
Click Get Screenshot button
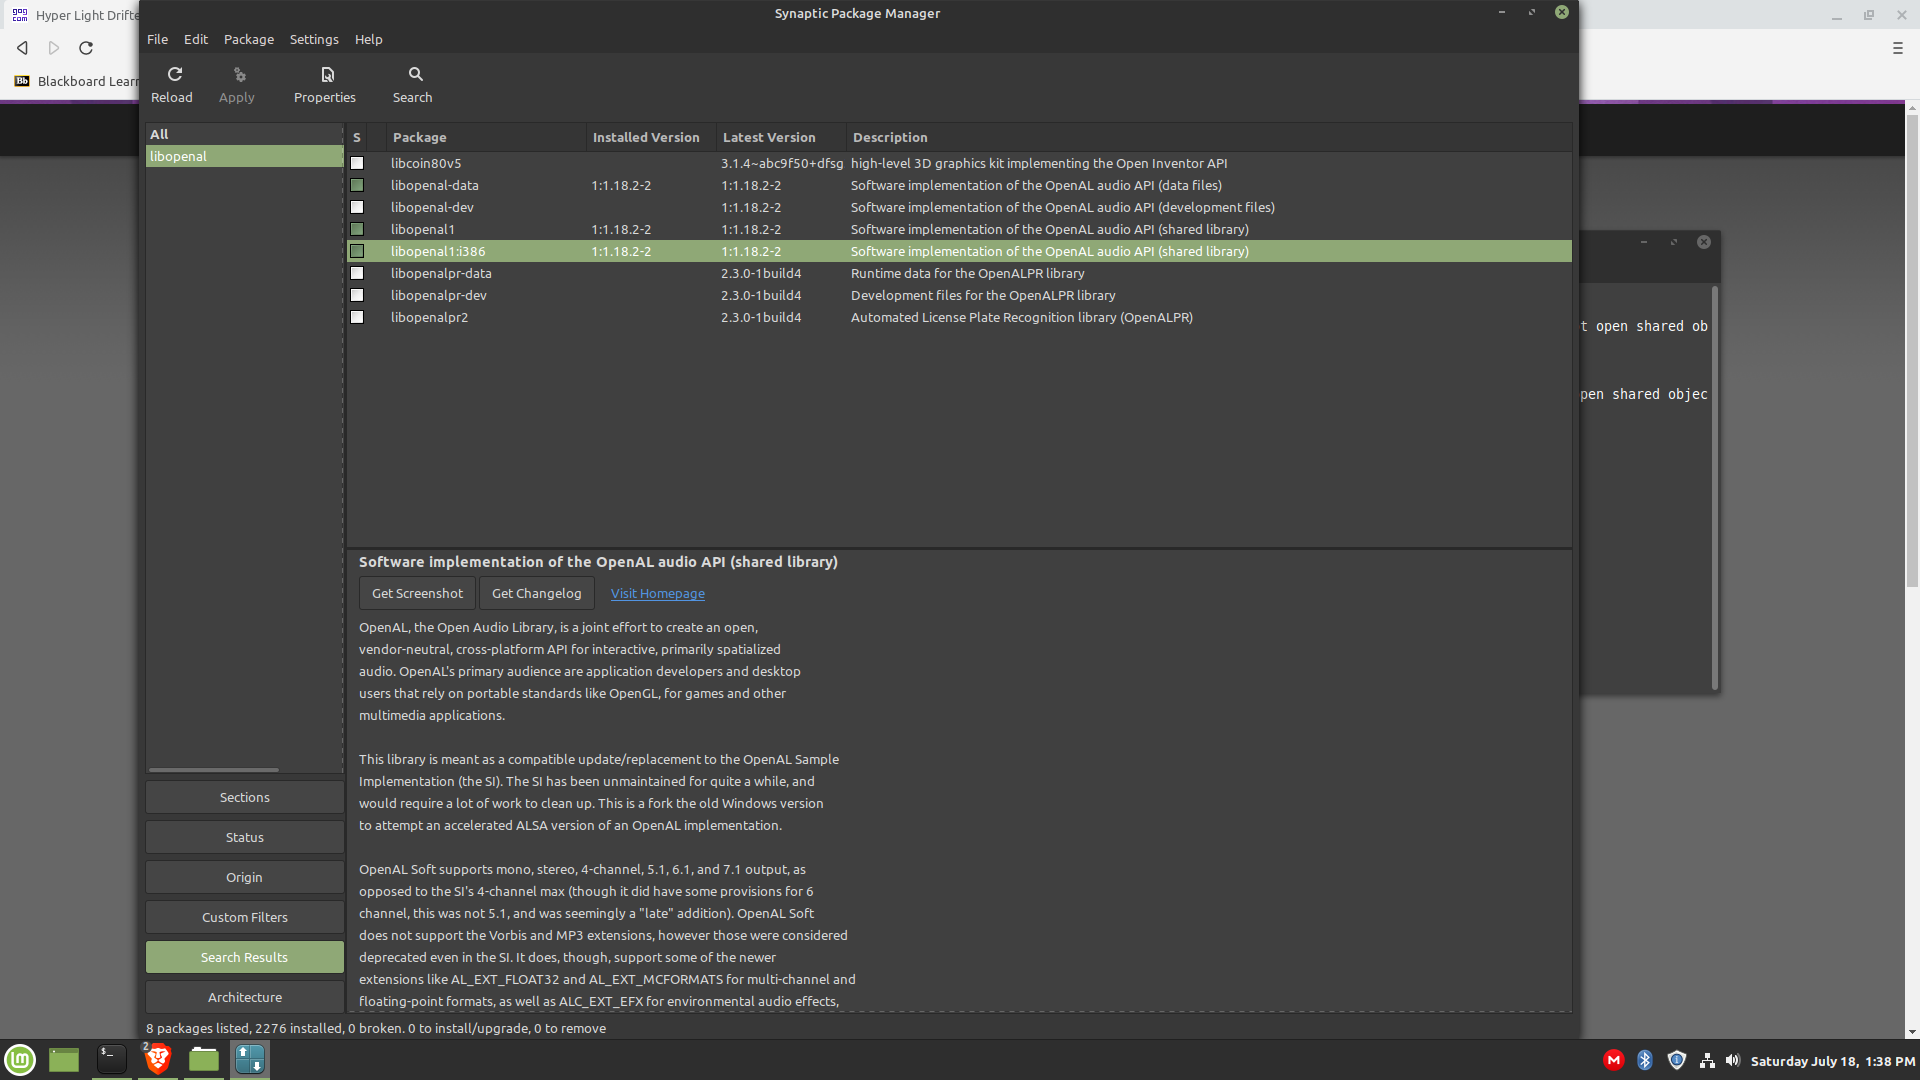point(417,593)
